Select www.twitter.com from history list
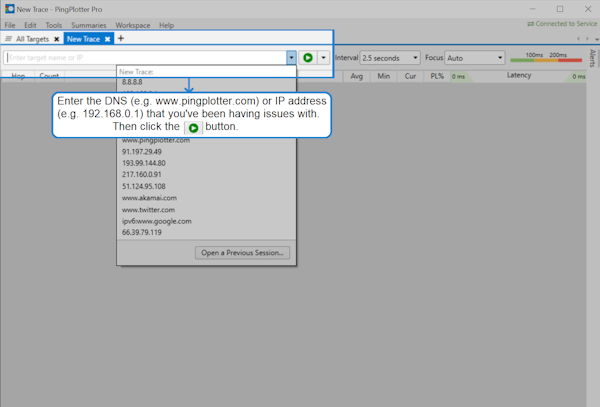600x407 pixels. pyautogui.click(x=149, y=210)
